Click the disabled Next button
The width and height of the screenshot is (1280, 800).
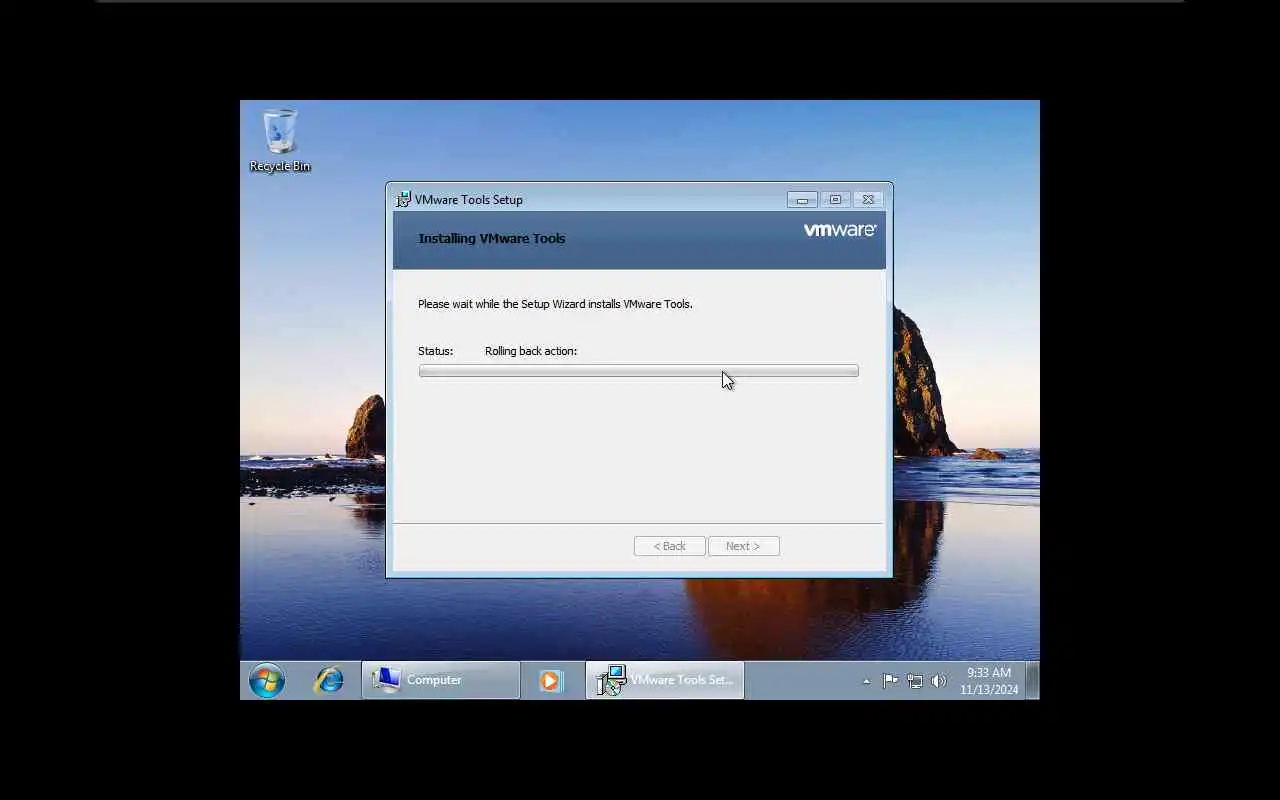[743, 546]
